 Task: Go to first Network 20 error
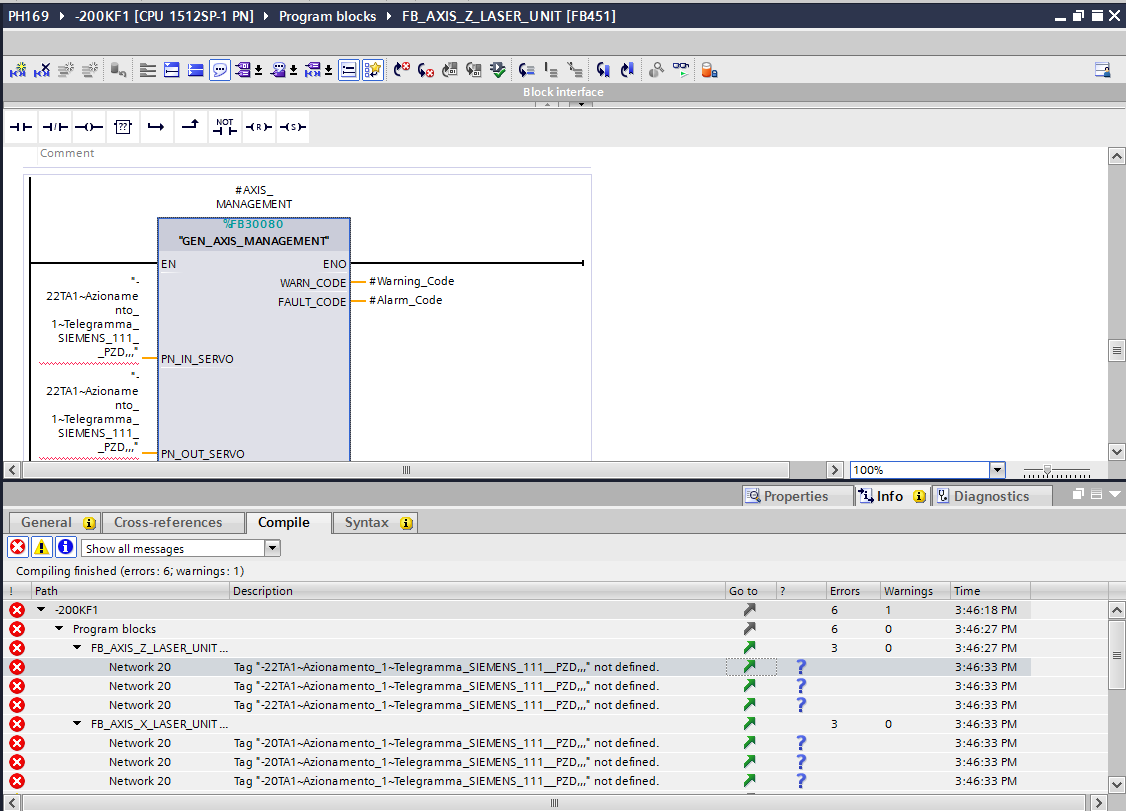tap(749, 667)
